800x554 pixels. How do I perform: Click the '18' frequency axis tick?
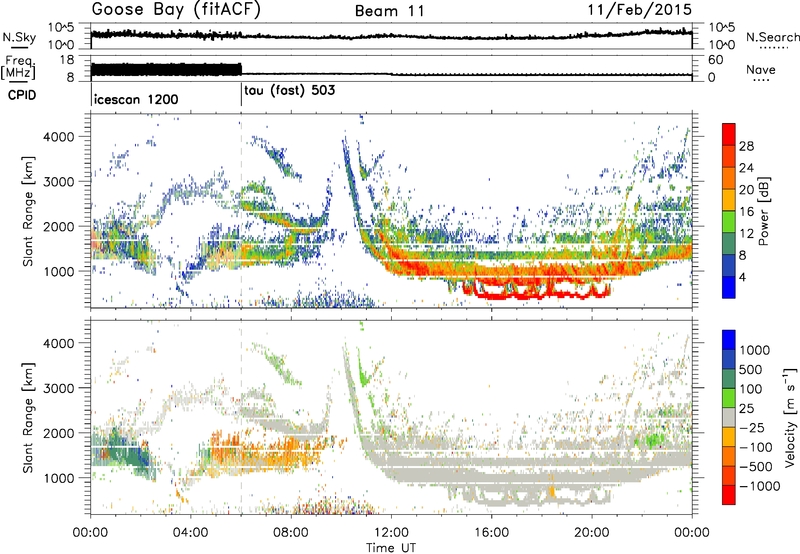[67, 60]
